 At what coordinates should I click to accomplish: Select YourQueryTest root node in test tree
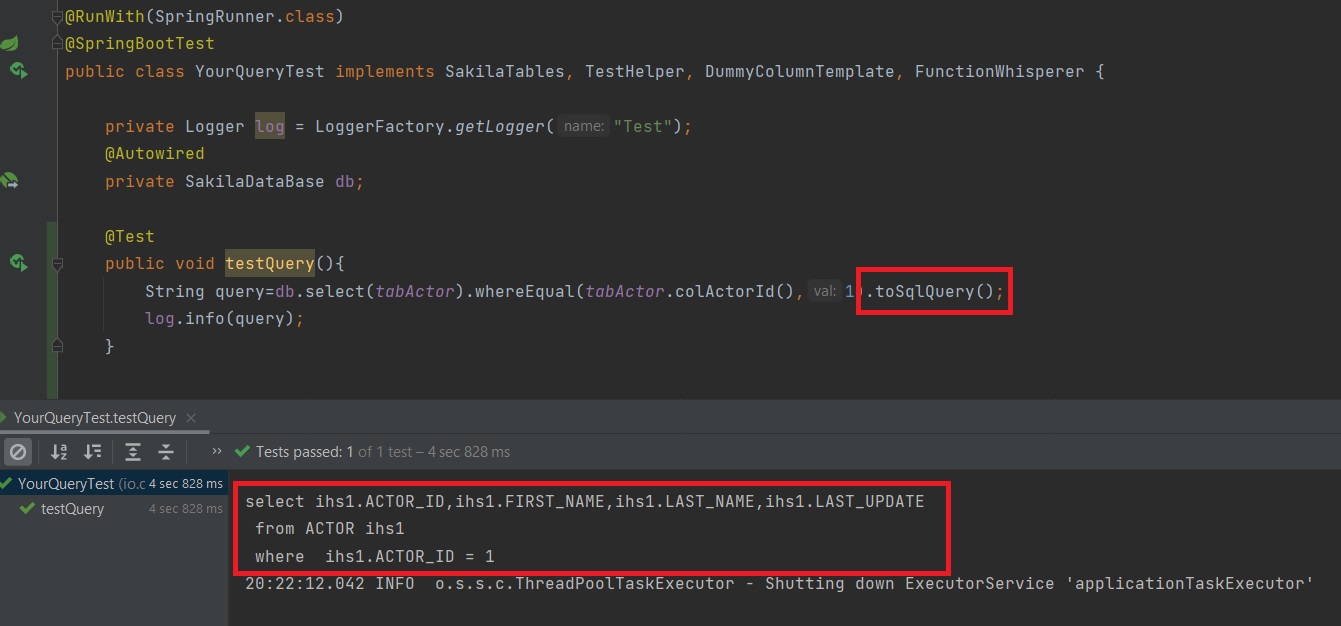66,484
